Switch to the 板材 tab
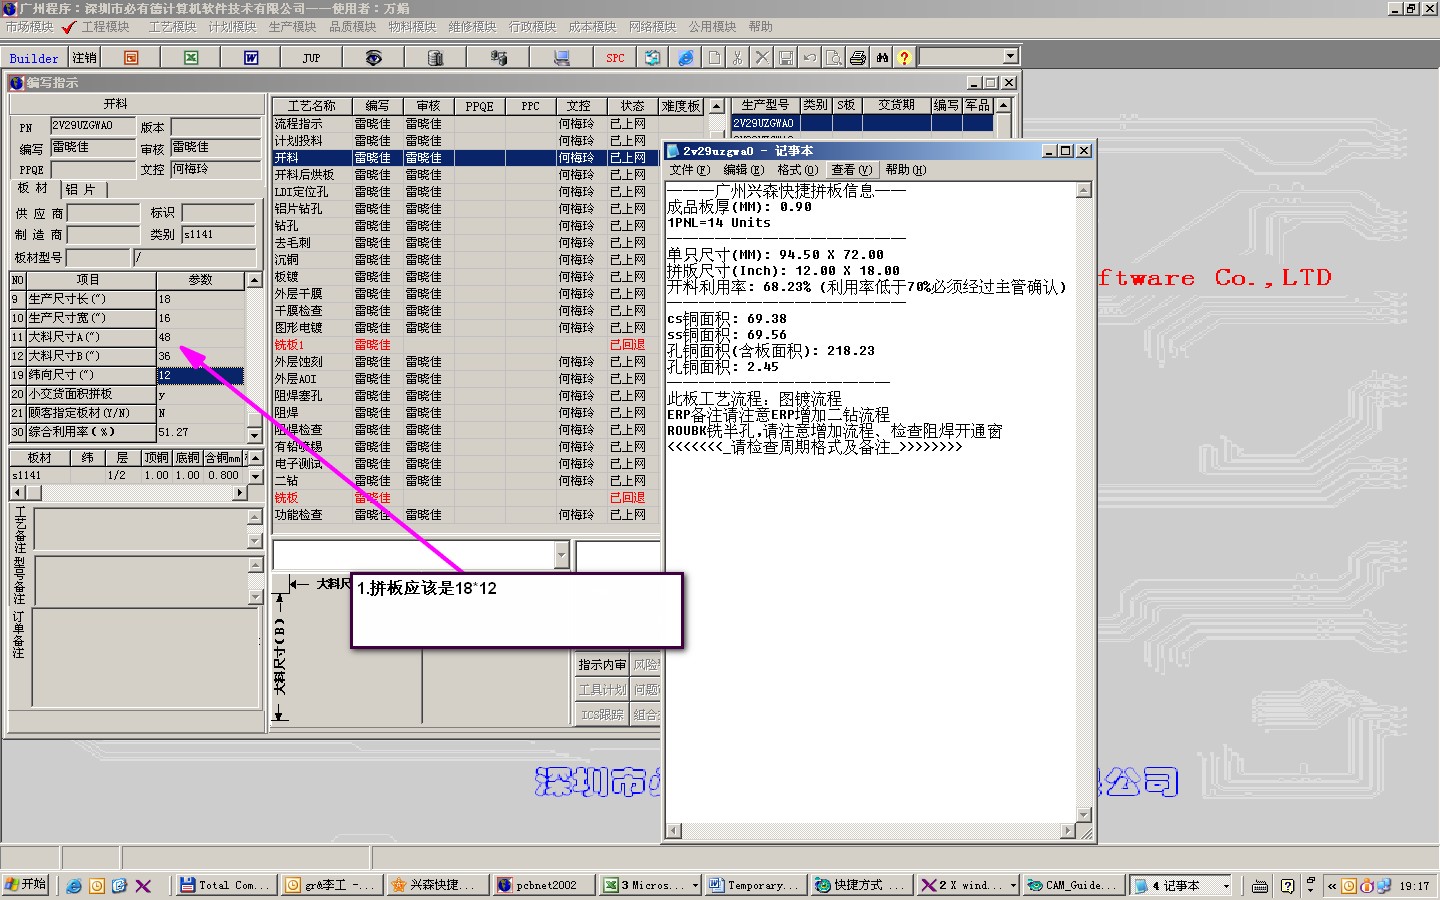This screenshot has width=1440, height=900. point(33,188)
